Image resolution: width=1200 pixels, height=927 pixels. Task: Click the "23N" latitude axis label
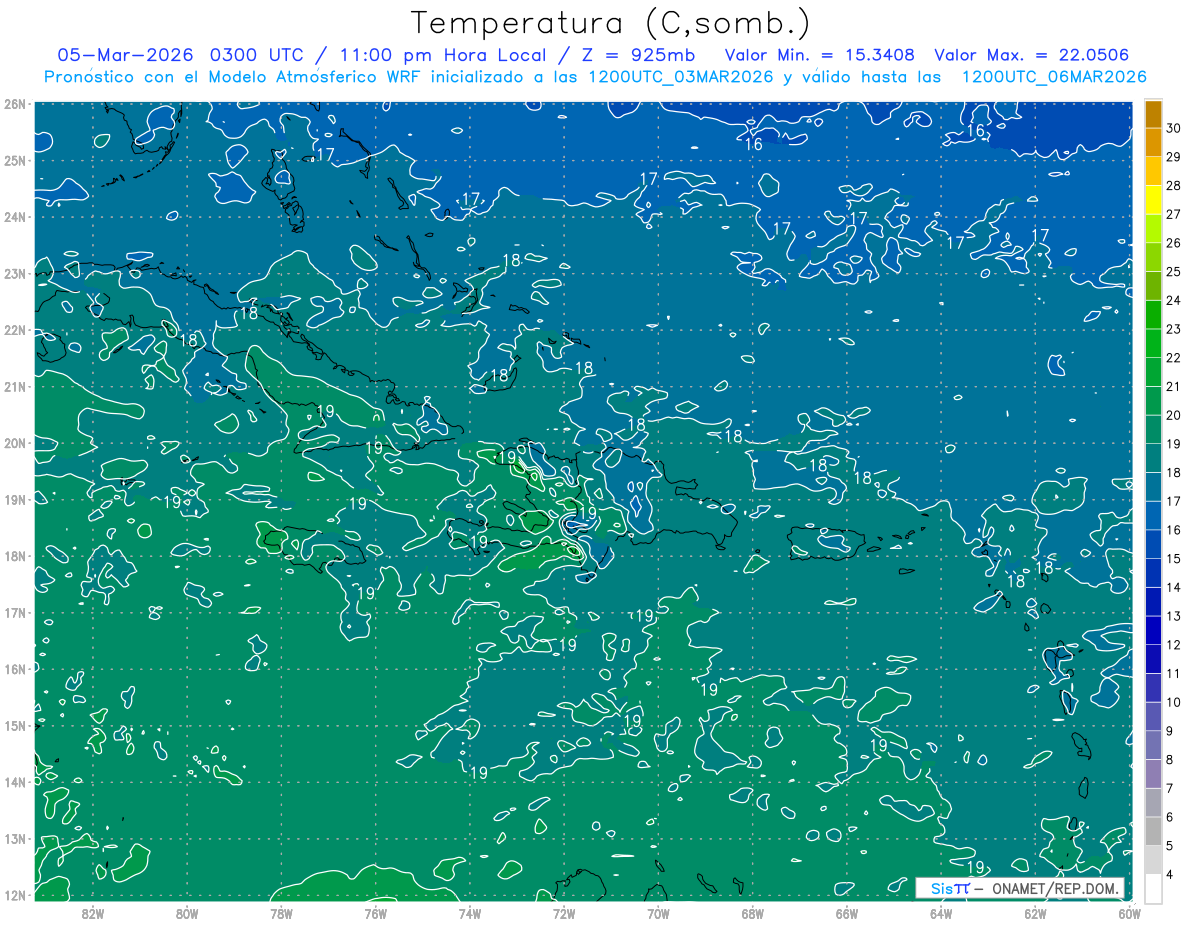coord(15,273)
